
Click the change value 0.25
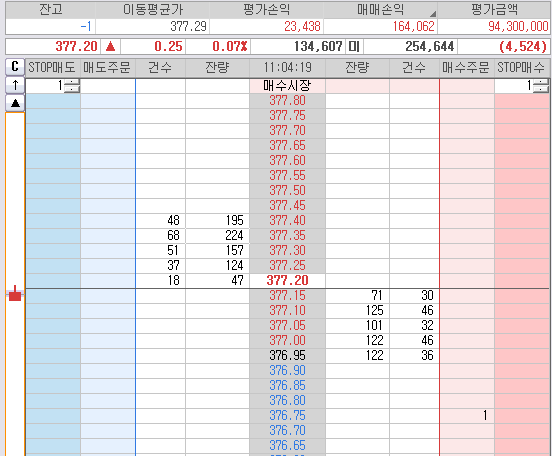[168, 46]
